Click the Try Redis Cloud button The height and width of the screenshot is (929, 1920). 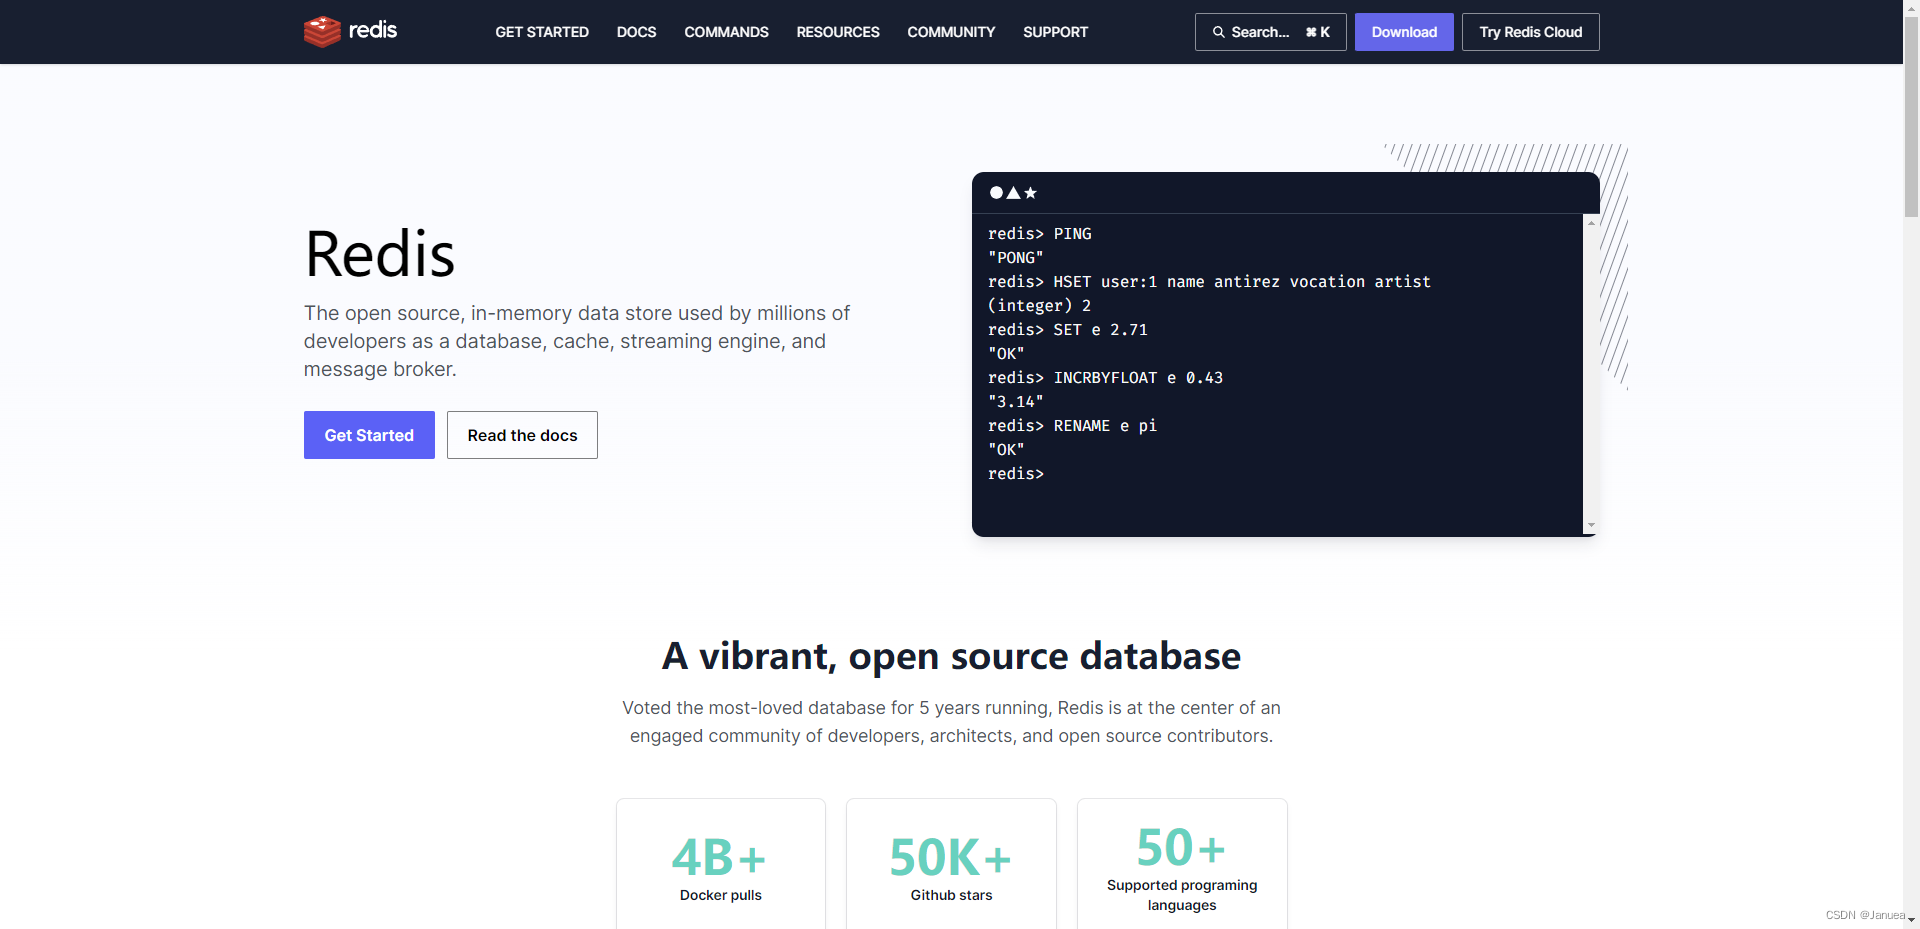tap(1530, 32)
